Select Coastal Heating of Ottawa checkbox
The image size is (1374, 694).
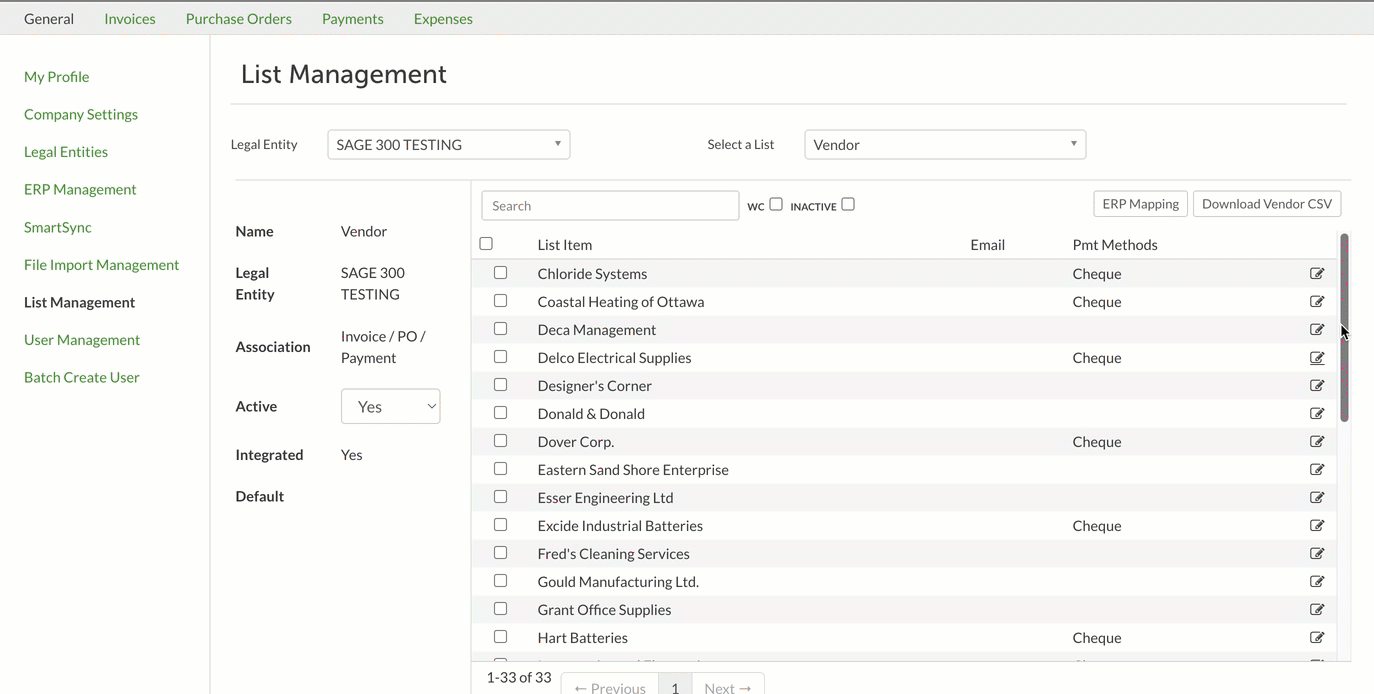coord(501,300)
